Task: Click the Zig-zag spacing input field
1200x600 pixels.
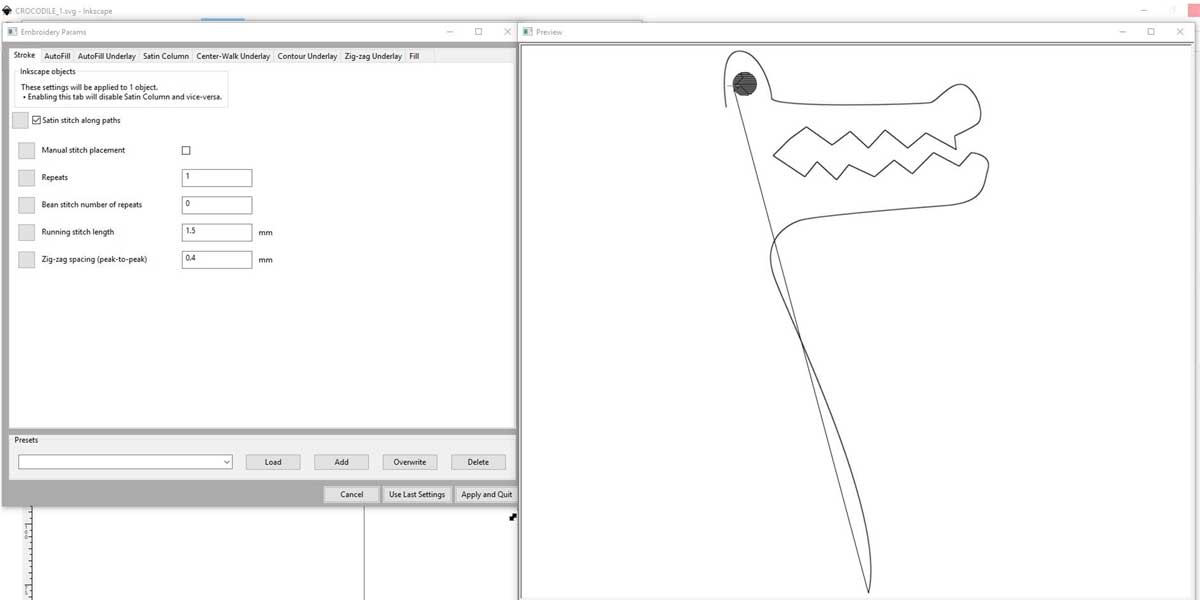Action: coord(217,259)
